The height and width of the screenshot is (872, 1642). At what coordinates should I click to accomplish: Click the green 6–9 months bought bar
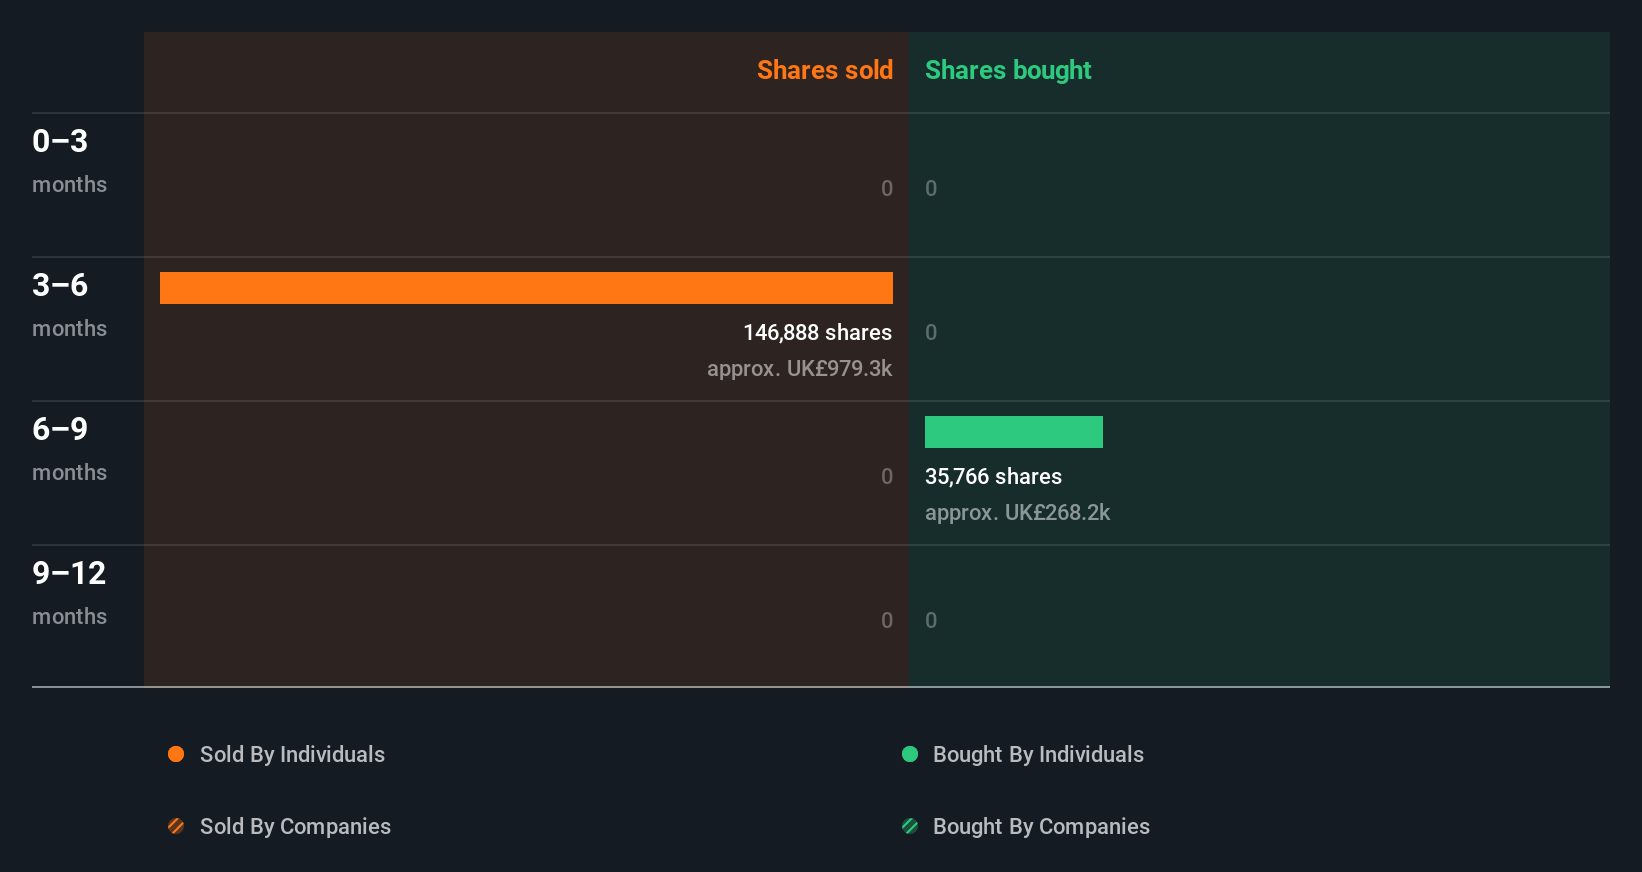point(1013,432)
